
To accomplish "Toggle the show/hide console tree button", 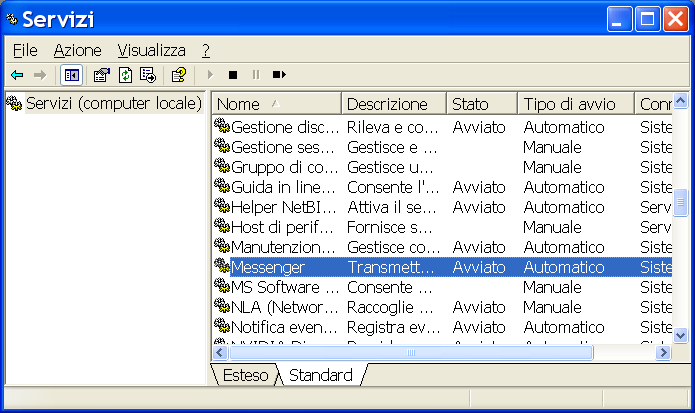I will pos(71,74).
